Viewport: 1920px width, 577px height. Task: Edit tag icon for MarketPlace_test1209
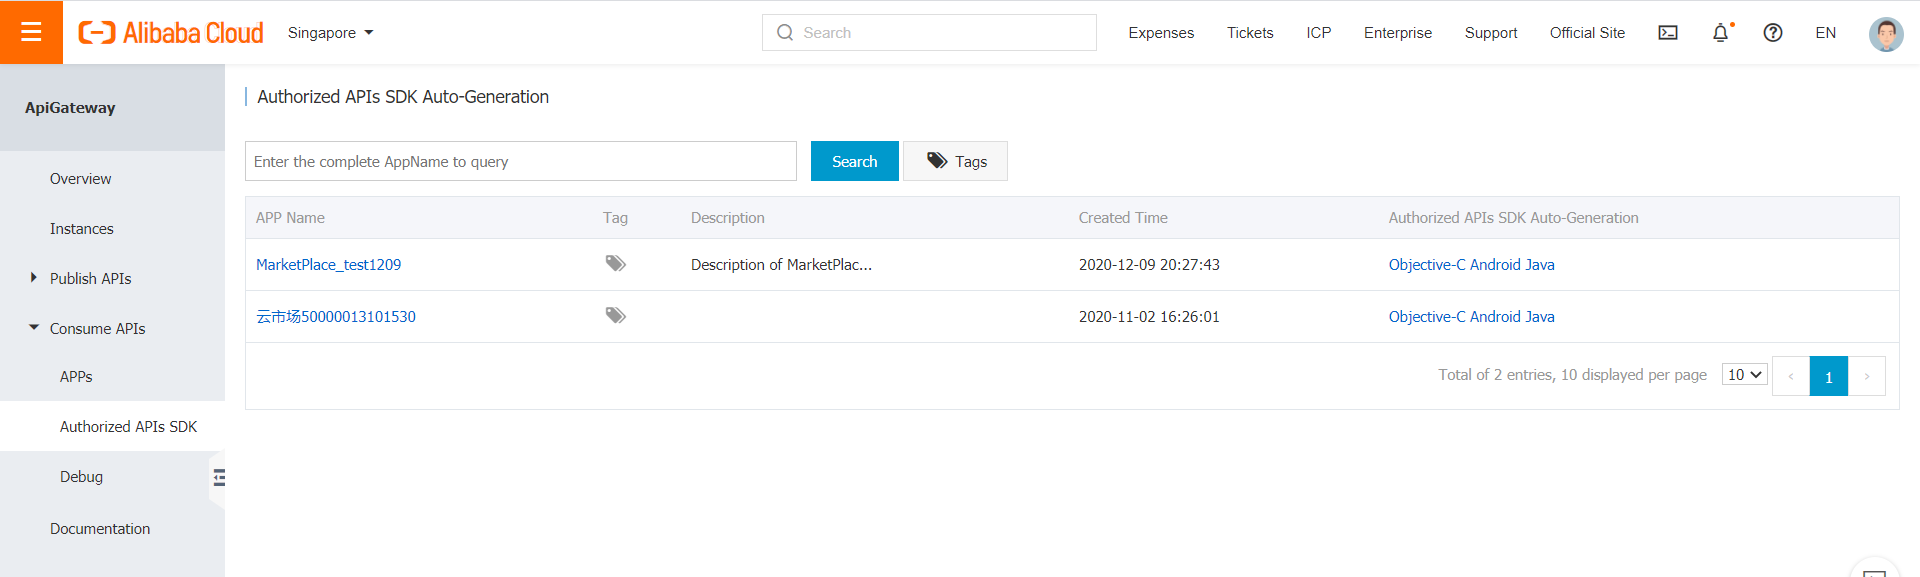(615, 264)
